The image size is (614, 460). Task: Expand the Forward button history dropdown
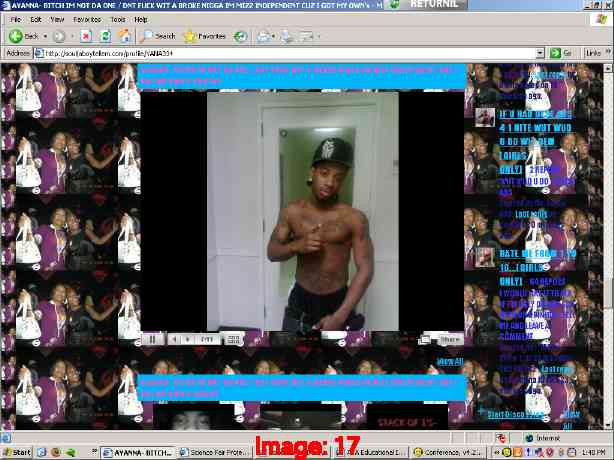(72, 36)
